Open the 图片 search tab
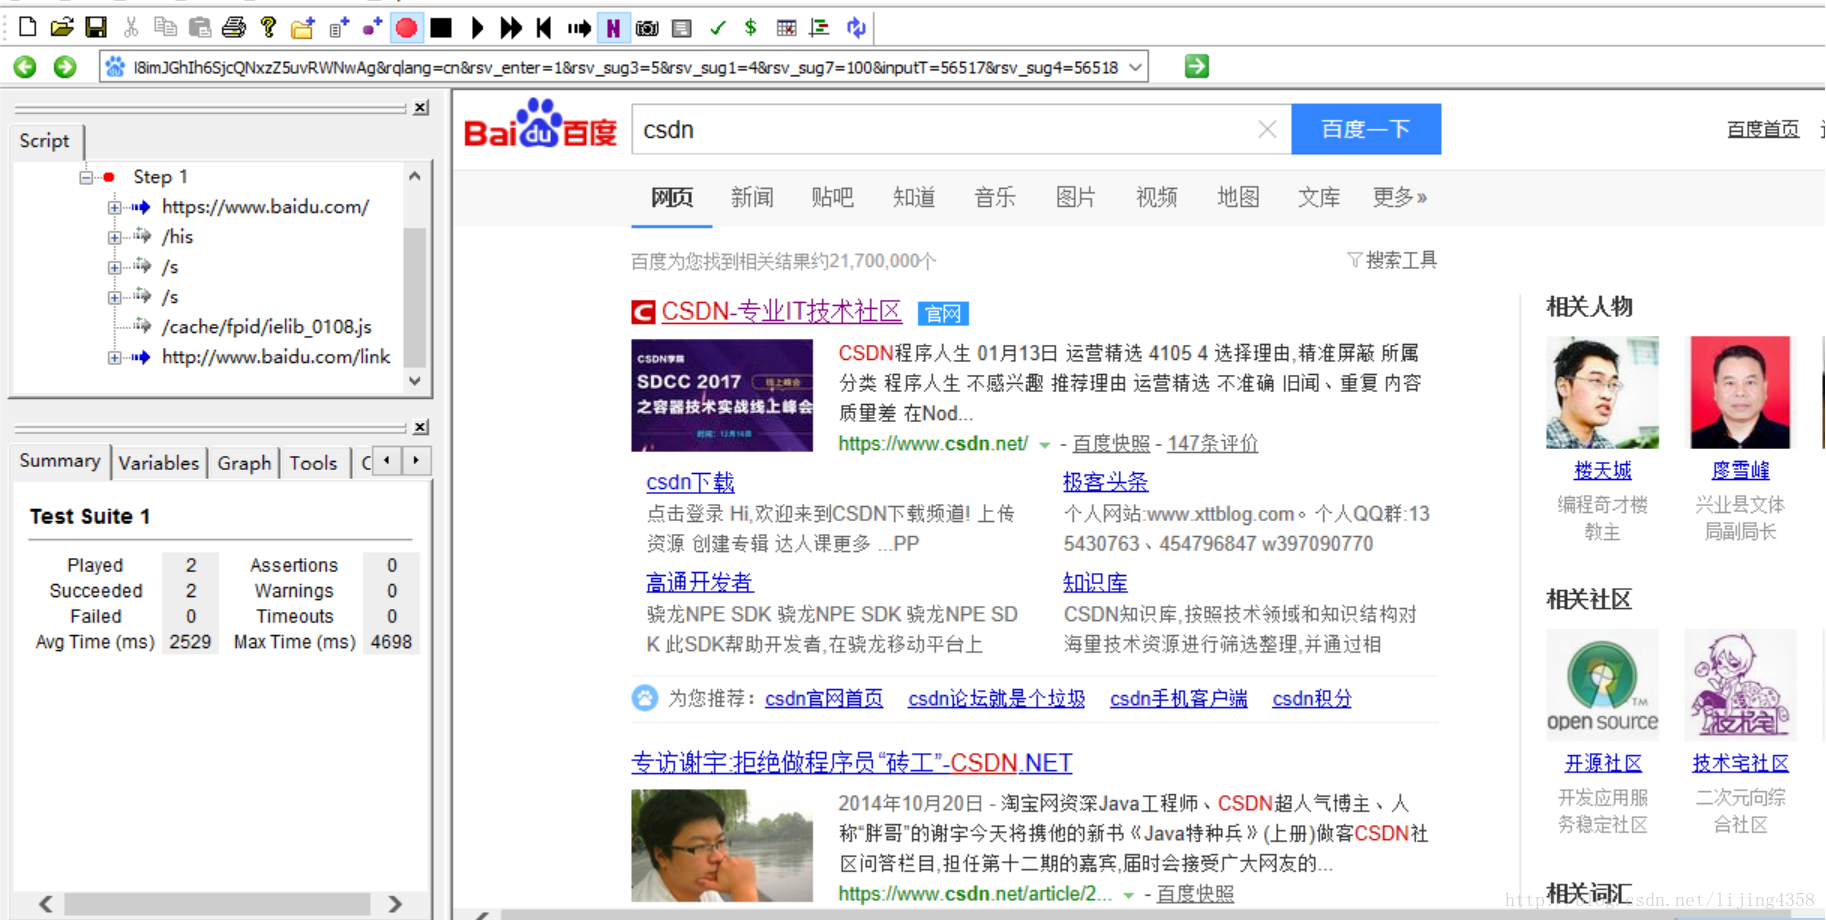The height and width of the screenshot is (920, 1826). (x=1076, y=198)
